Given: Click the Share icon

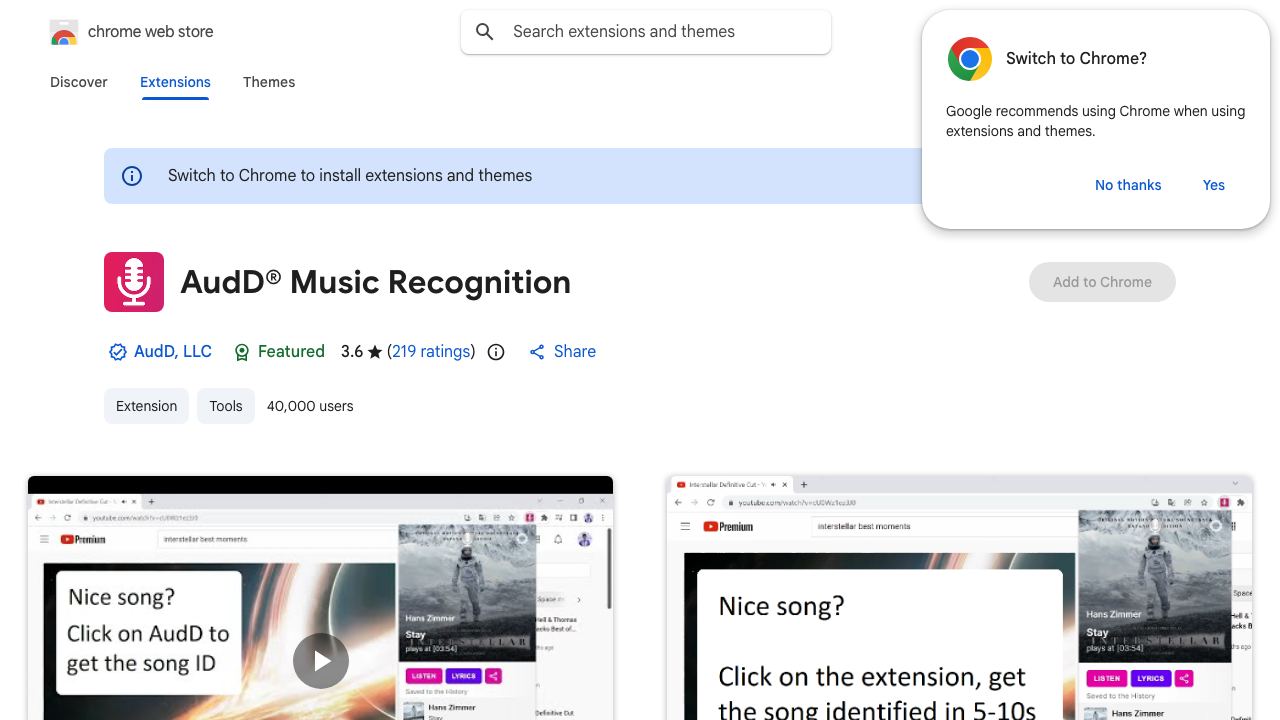Looking at the screenshot, I should click(x=537, y=352).
